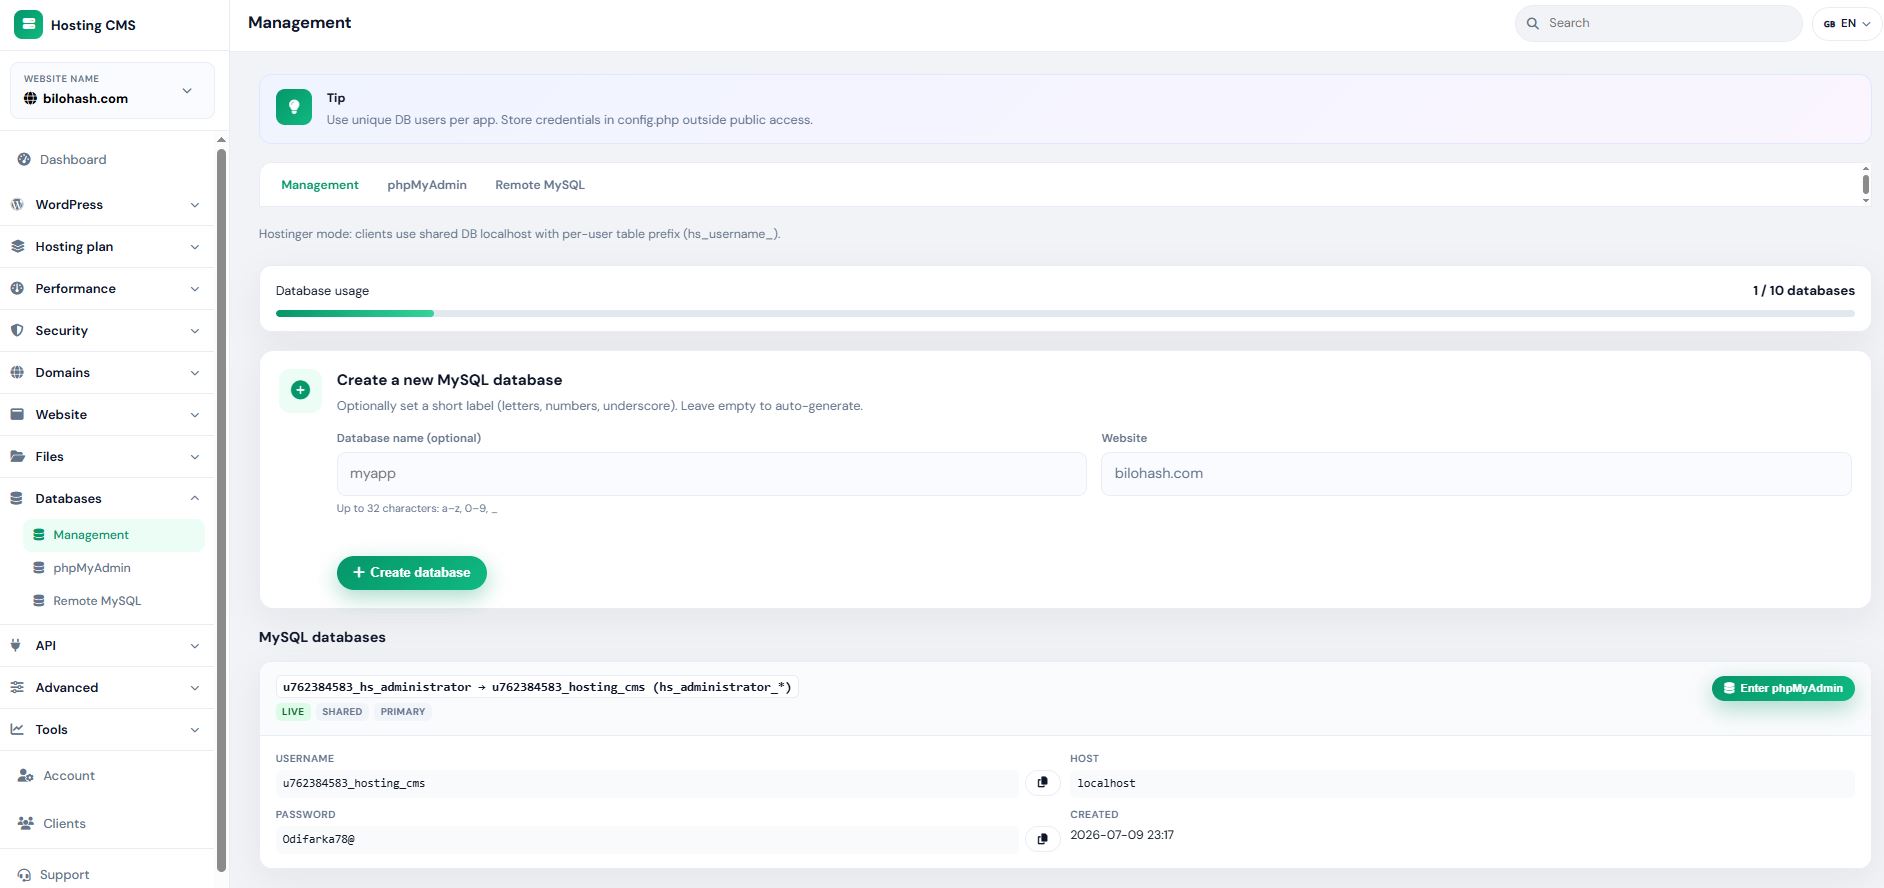1884x888 pixels.
Task: Click the Search input box
Action: [x=1658, y=23]
